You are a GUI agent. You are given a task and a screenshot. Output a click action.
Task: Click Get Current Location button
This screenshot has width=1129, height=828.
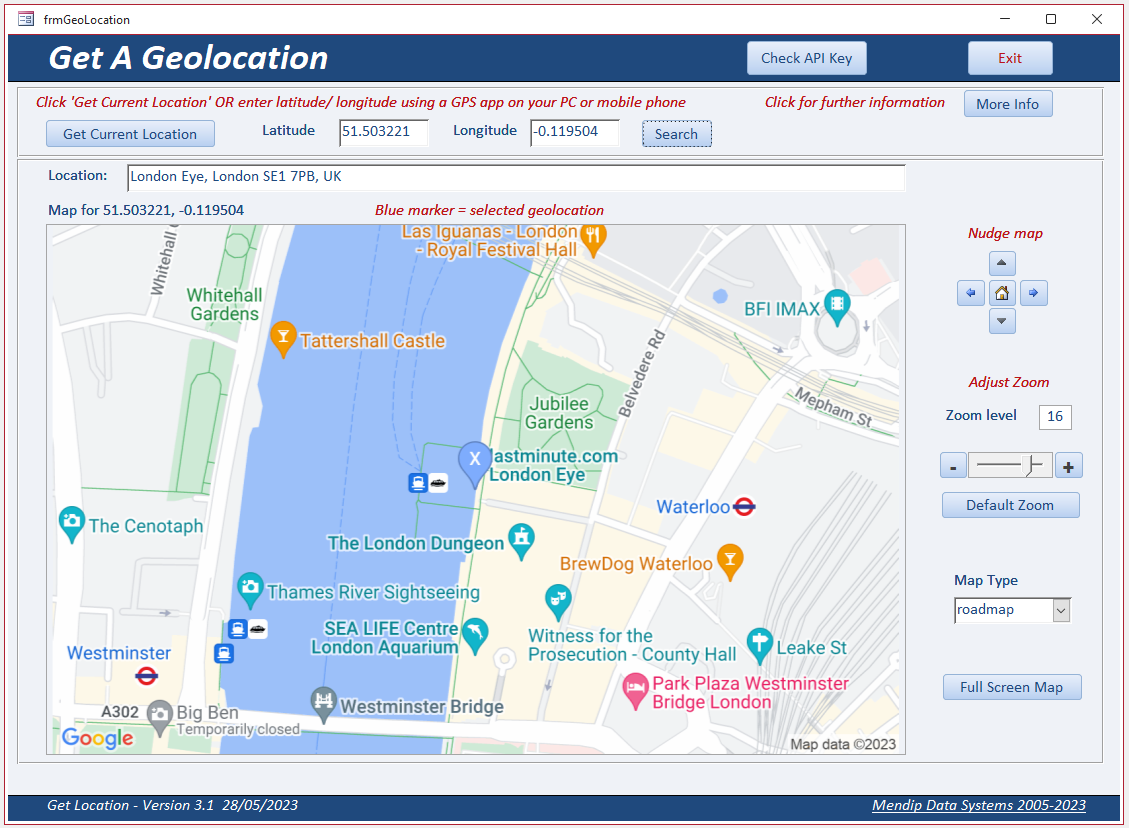[x=130, y=134]
